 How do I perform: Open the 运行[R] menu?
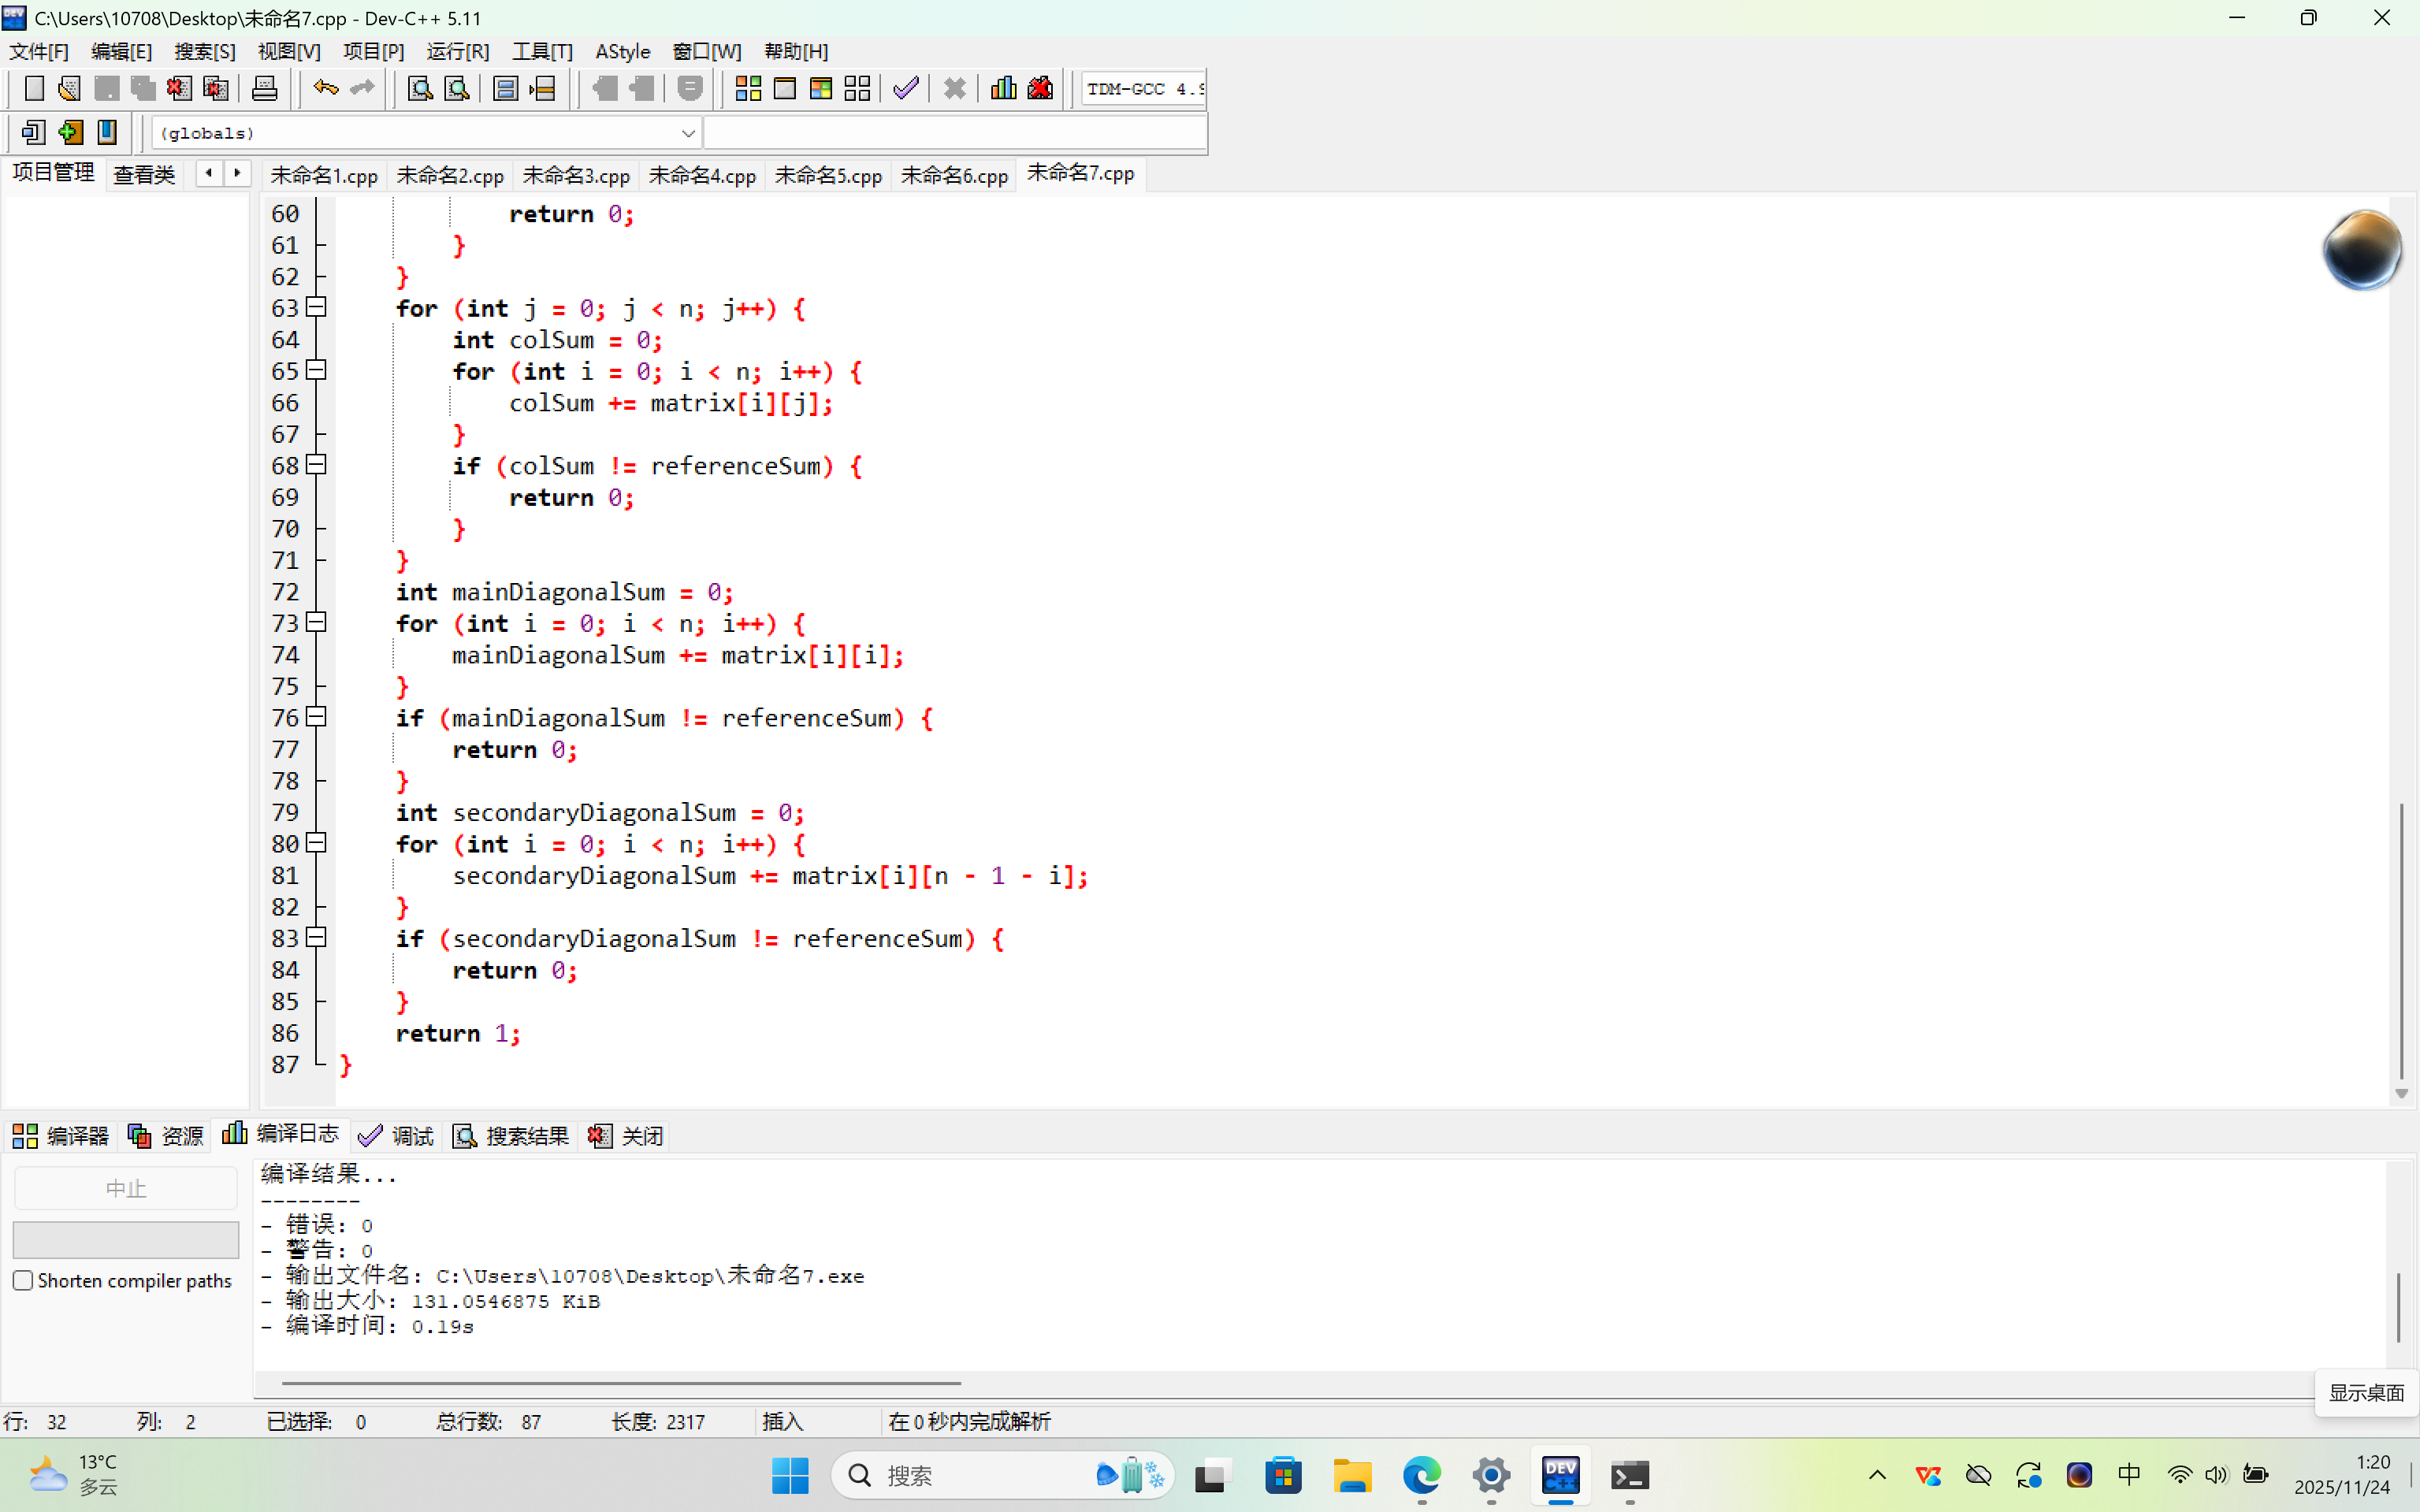pyautogui.click(x=457, y=51)
